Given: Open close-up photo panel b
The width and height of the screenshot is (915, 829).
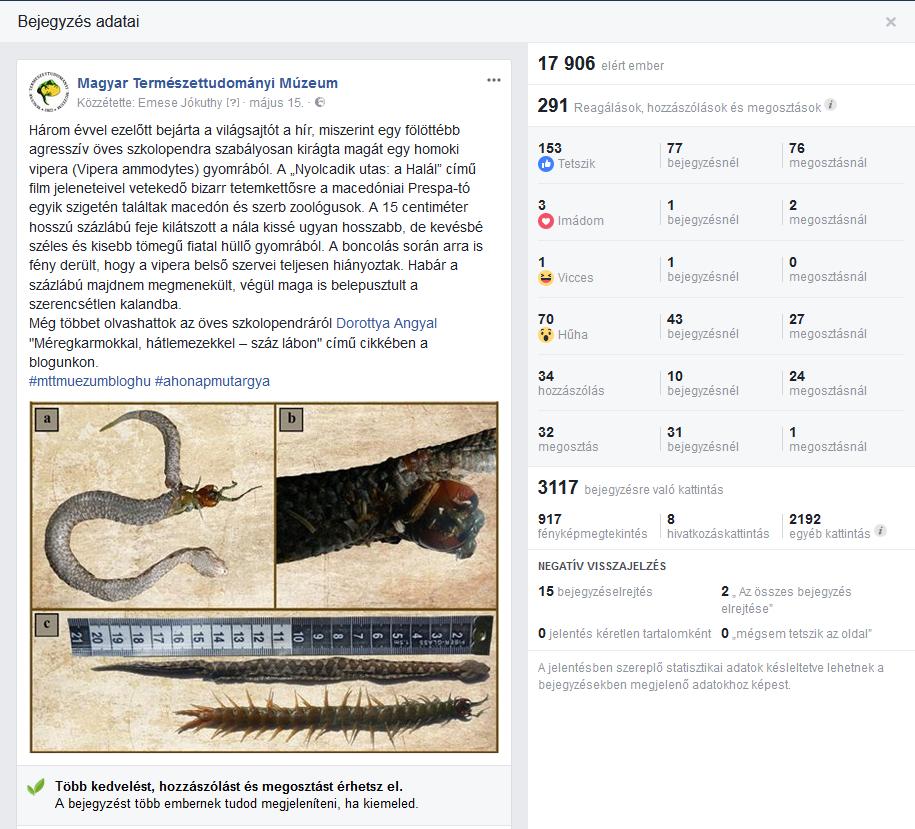Looking at the screenshot, I should pyautogui.click(x=386, y=506).
